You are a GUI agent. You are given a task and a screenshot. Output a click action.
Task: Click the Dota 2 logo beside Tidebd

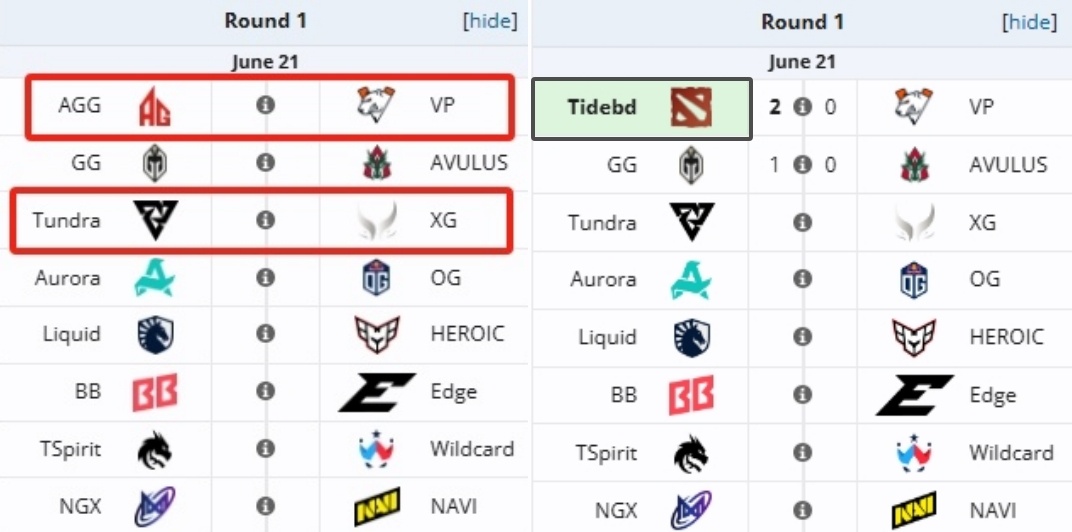pos(691,107)
